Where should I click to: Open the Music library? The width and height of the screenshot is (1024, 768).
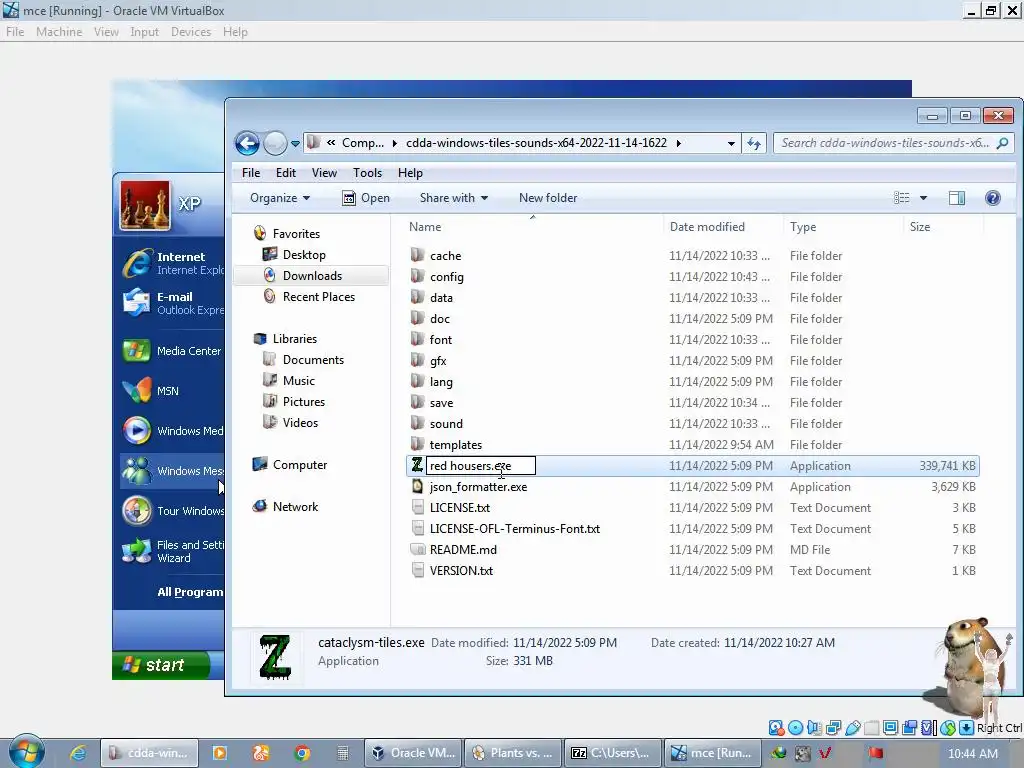(x=298, y=381)
